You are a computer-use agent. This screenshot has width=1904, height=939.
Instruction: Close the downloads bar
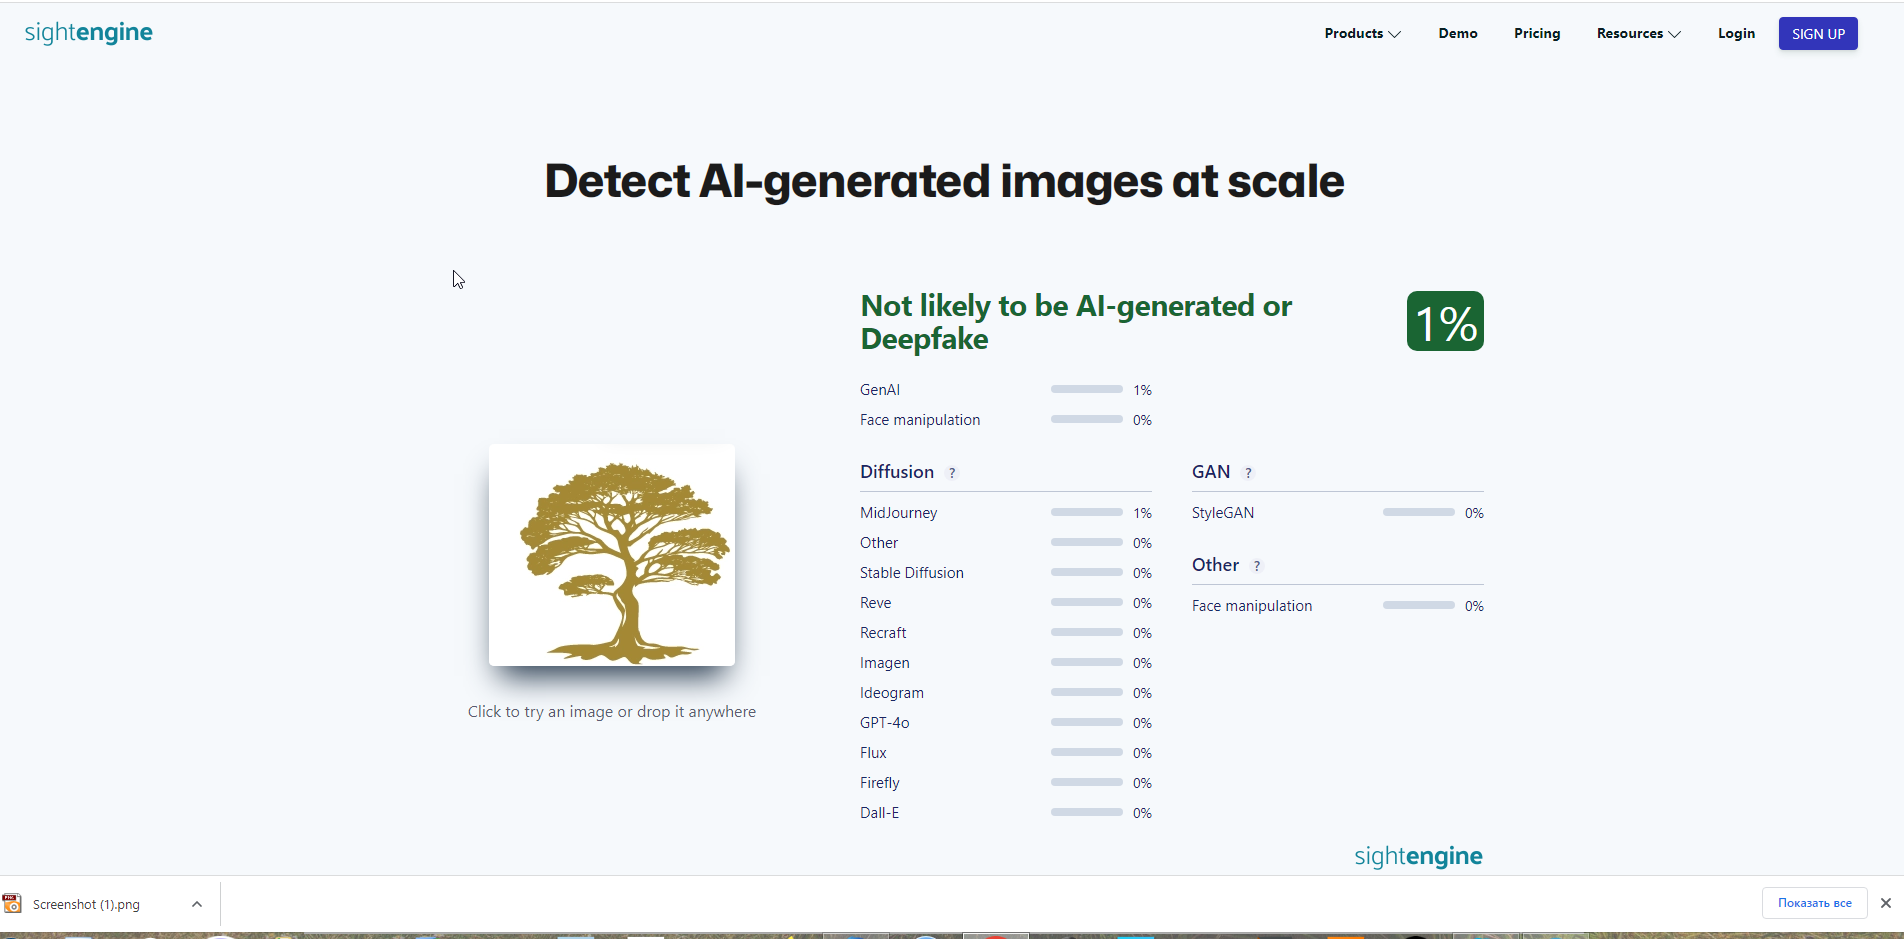point(1886,903)
